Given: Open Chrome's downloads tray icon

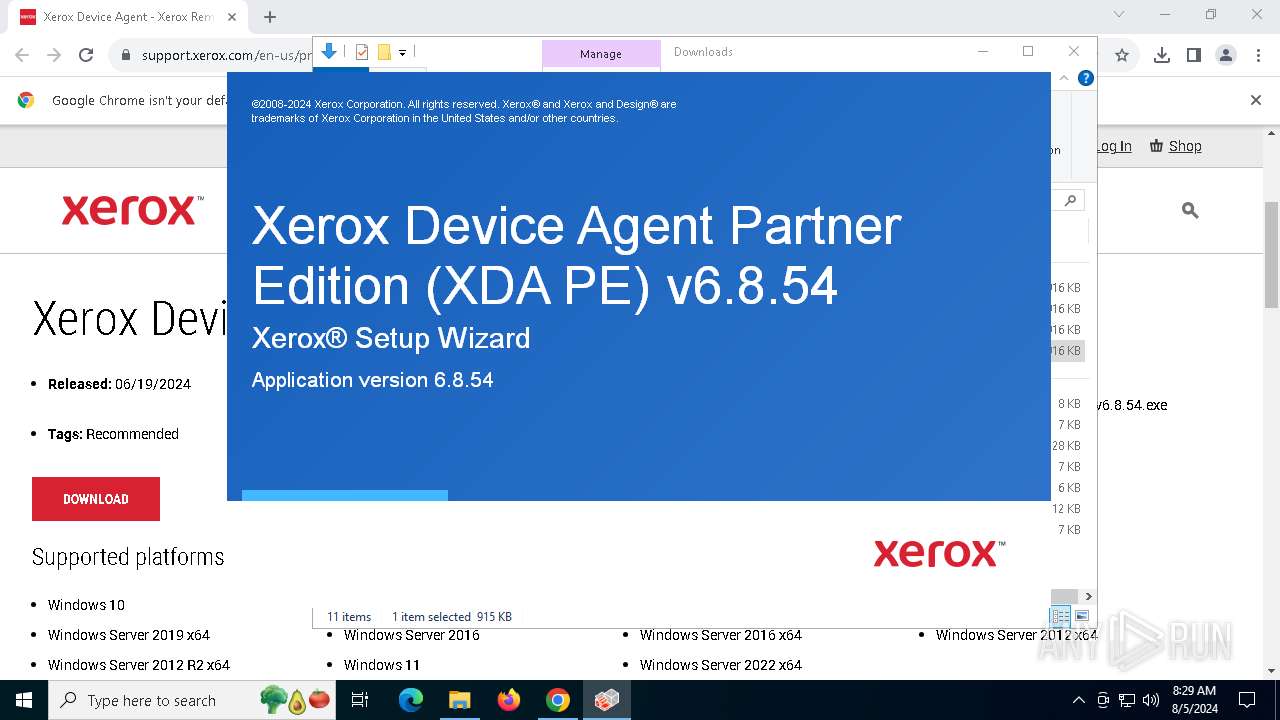Looking at the screenshot, I should point(1161,56).
